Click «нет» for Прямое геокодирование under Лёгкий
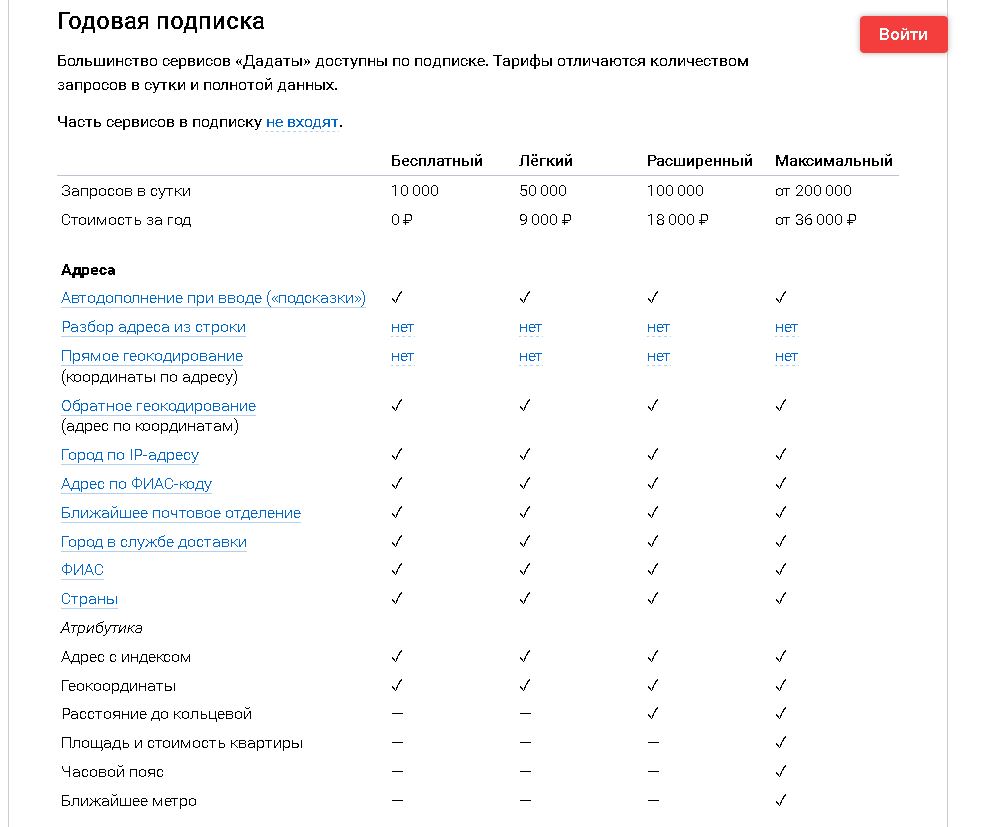This screenshot has height=827, width=992. coord(530,356)
